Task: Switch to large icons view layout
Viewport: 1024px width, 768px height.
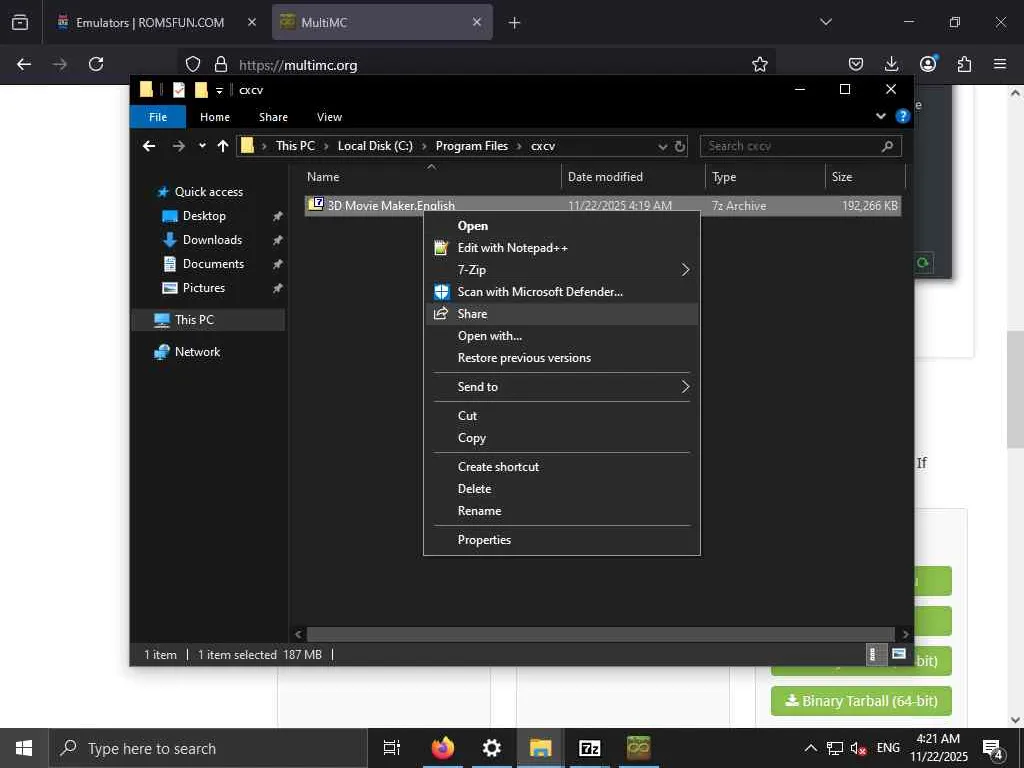Action: coord(899,654)
